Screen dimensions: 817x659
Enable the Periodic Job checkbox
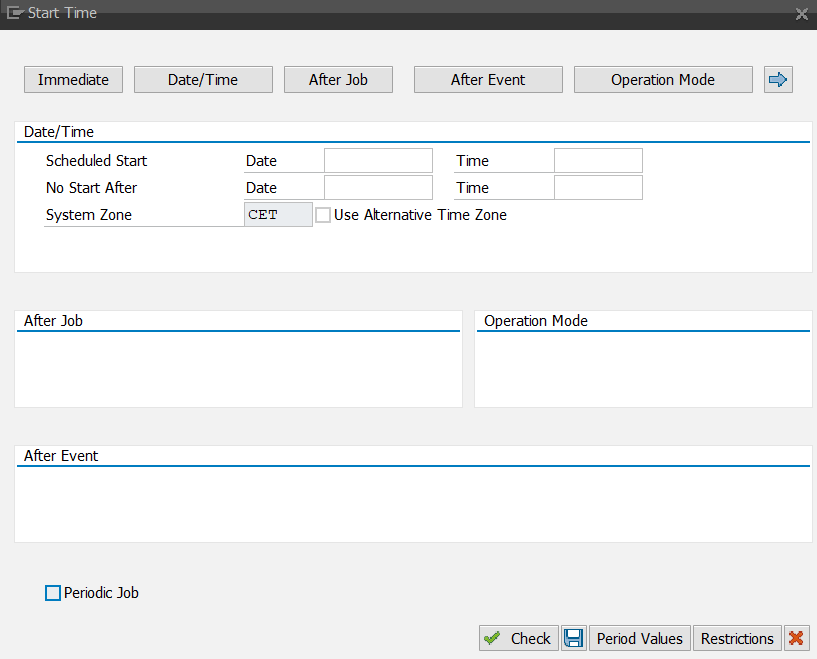(52, 592)
